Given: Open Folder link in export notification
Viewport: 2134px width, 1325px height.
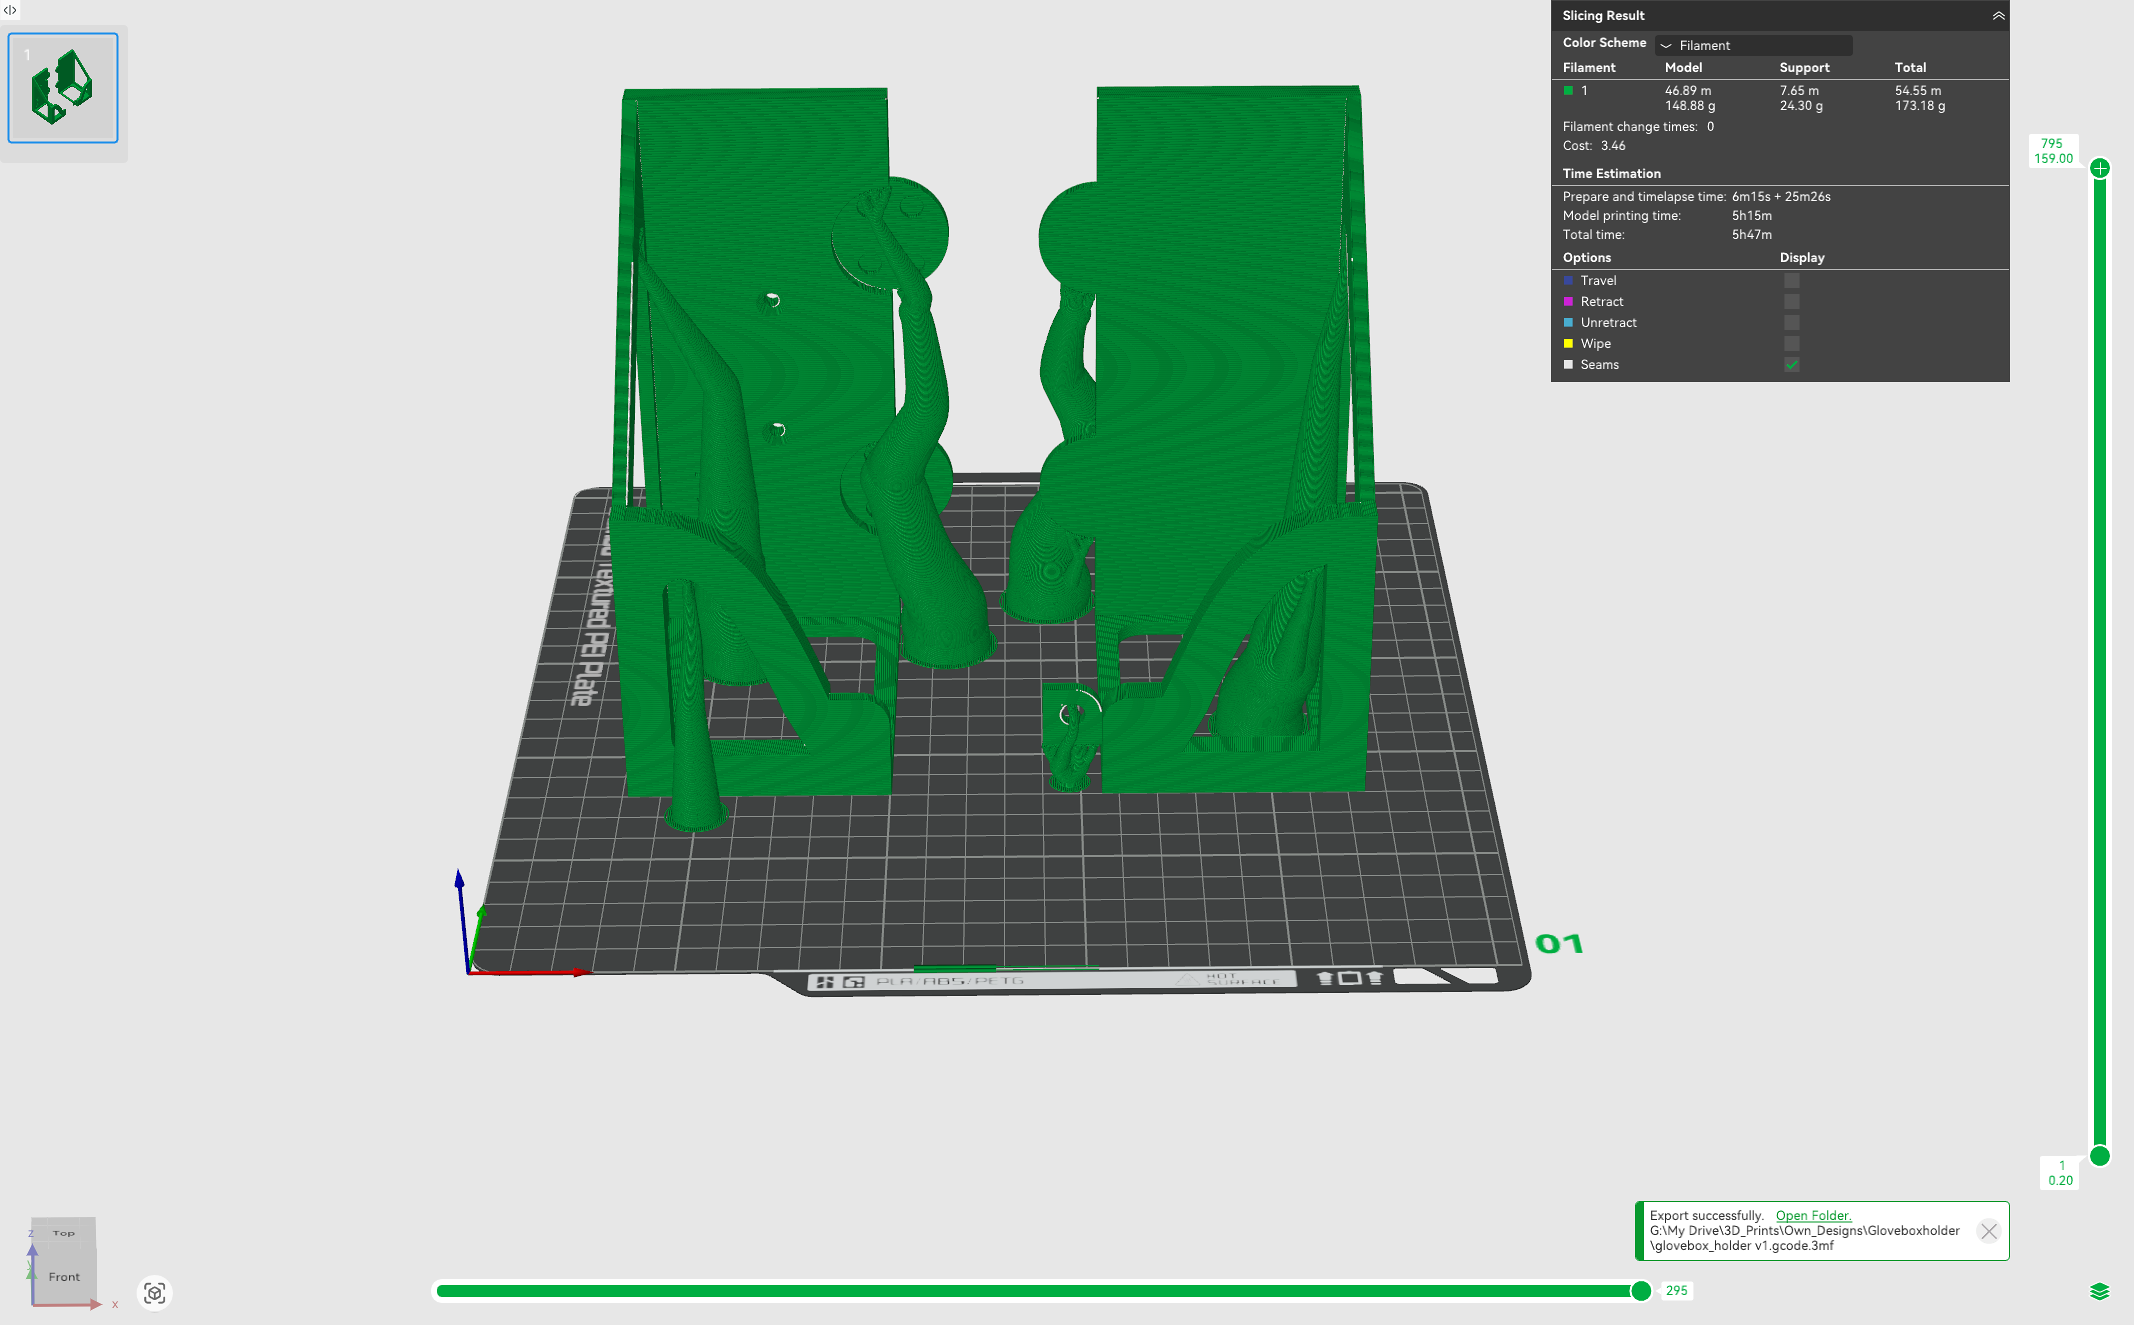Looking at the screenshot, I should click(1813, 1216).
